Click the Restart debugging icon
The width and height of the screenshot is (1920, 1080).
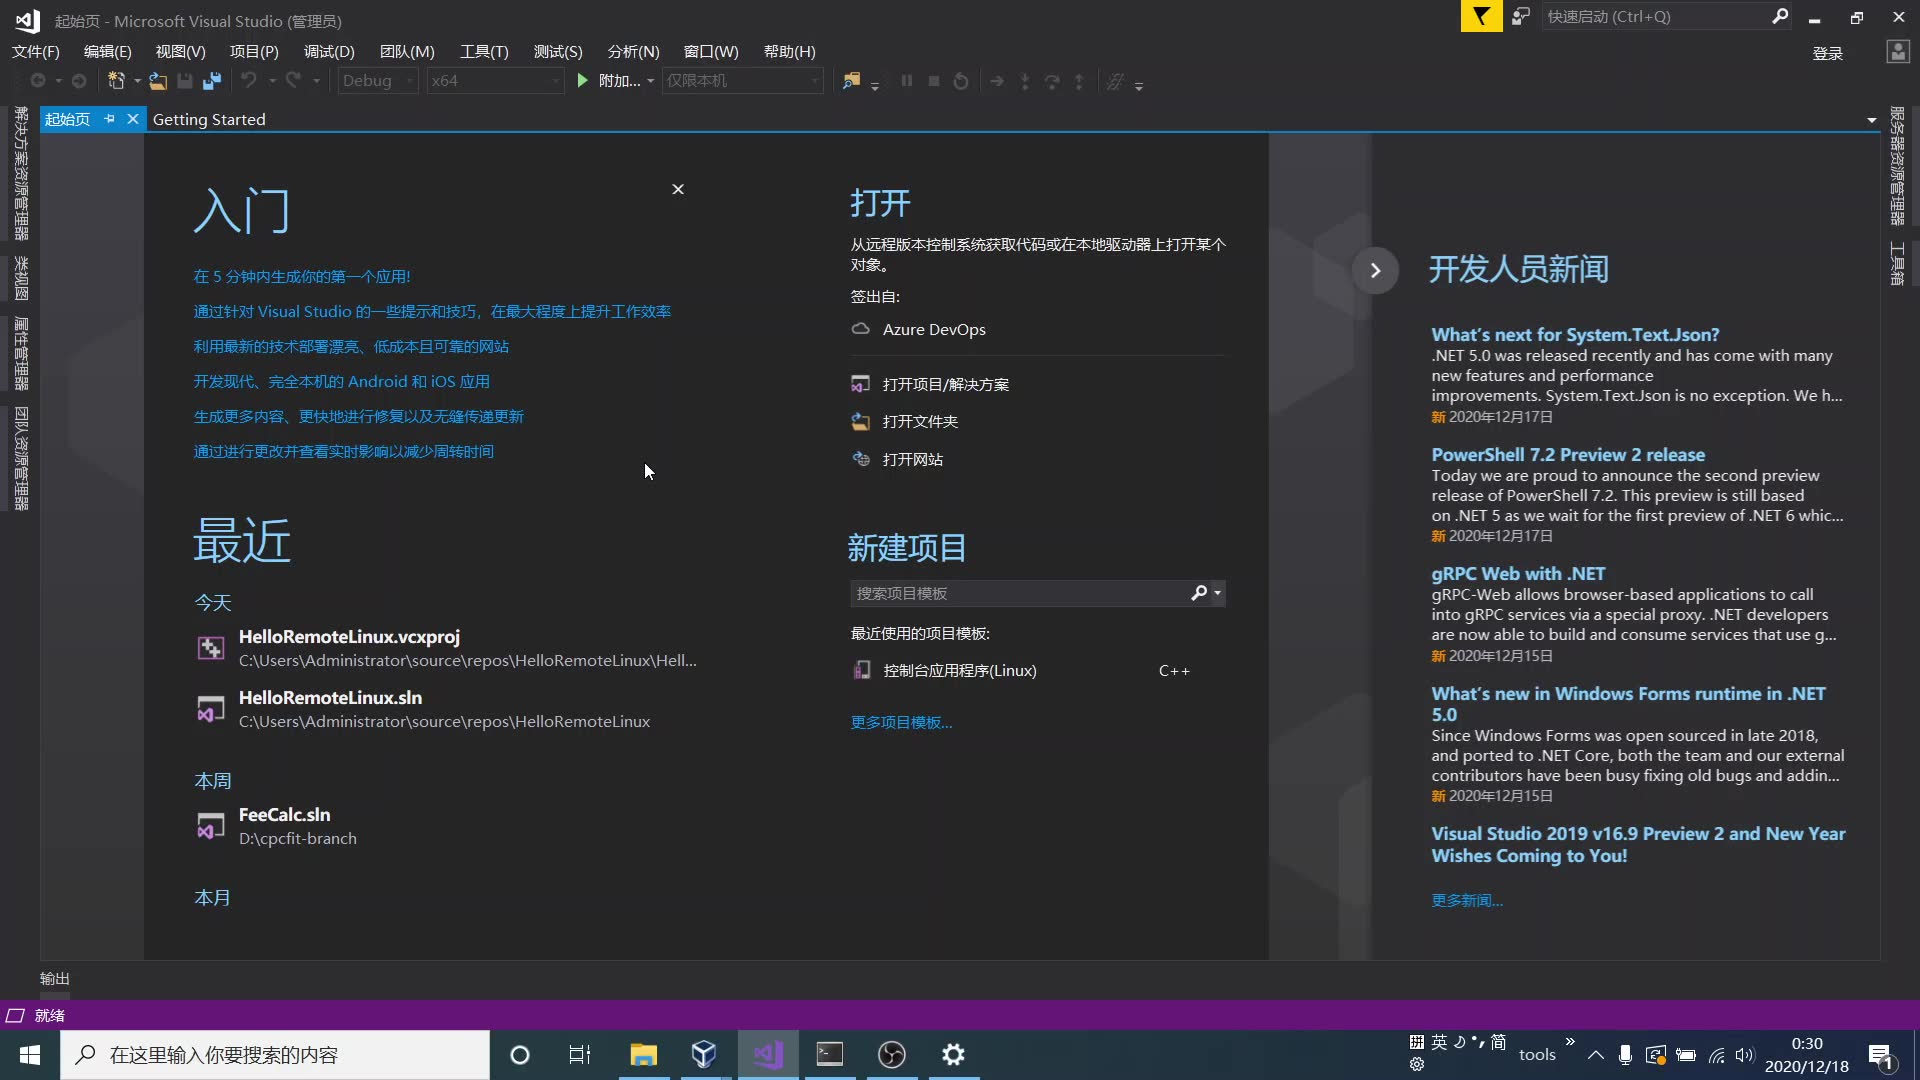point(961,81)
